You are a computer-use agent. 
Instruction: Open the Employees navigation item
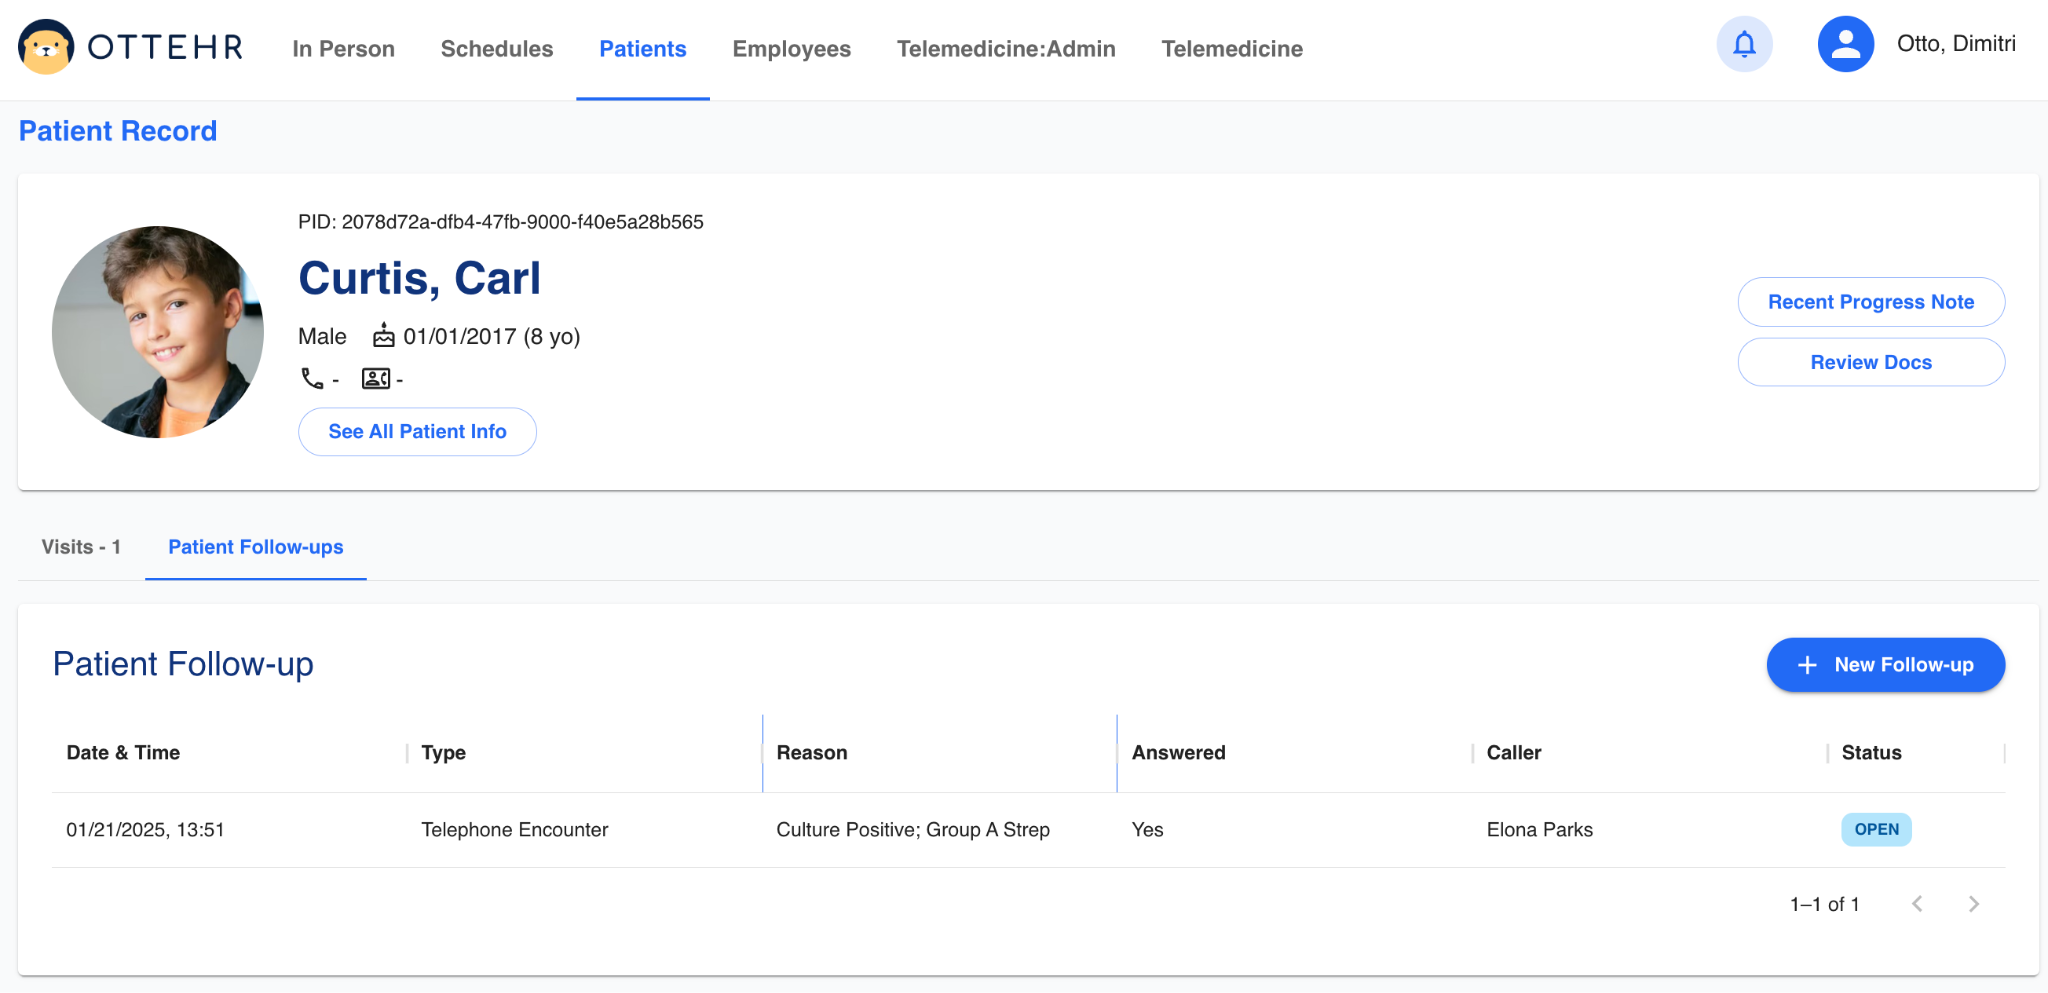point(791,49)
